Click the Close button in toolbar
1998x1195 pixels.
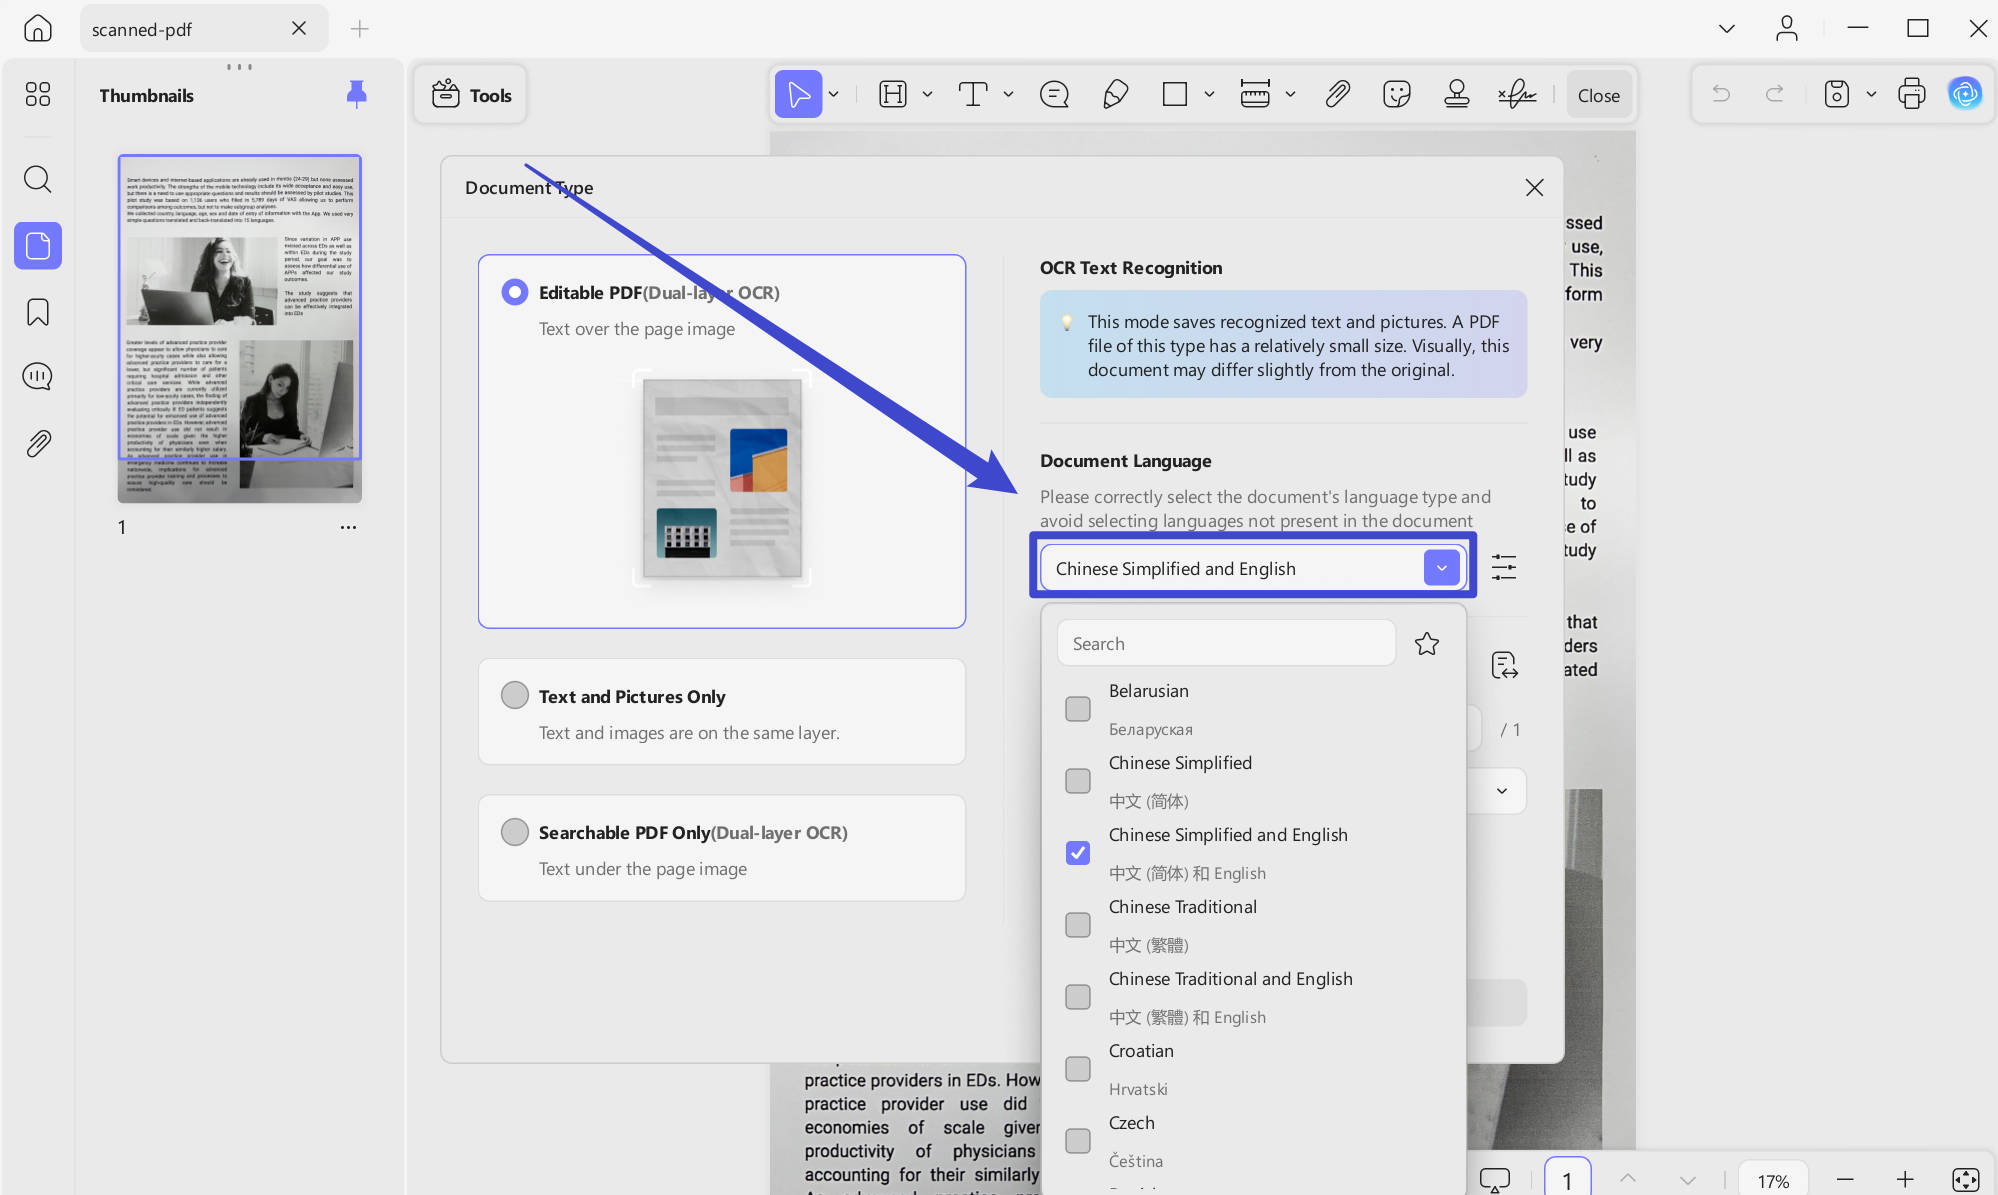(x=1598, y=95)
